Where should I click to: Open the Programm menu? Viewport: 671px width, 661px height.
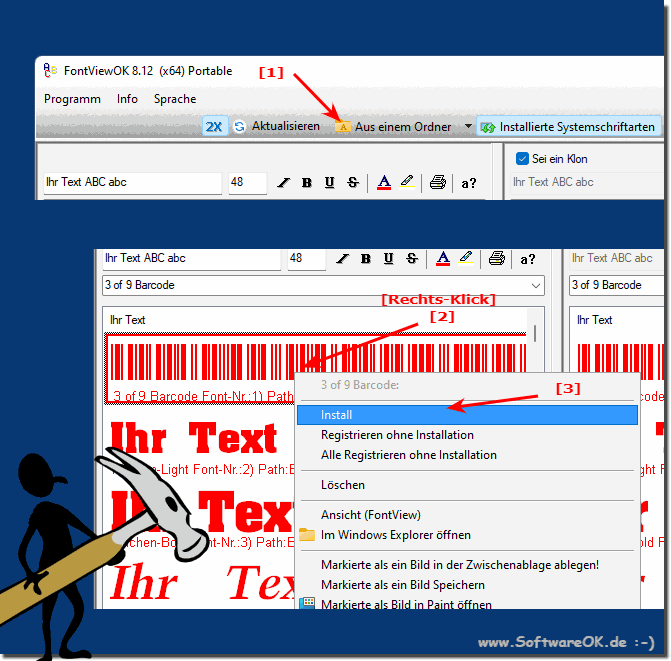pos(72,99)
